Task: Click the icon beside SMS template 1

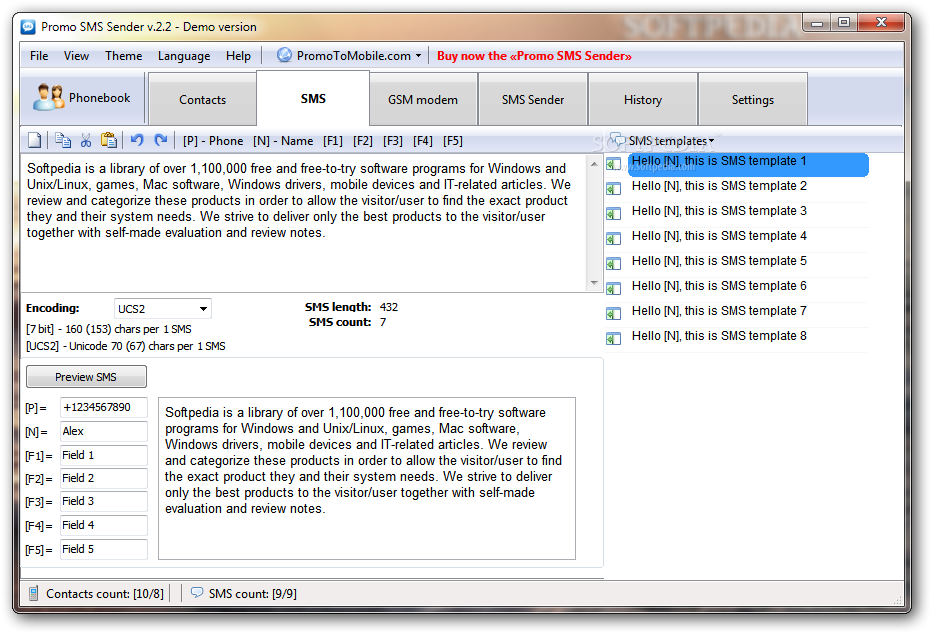Action: (613, 164)
